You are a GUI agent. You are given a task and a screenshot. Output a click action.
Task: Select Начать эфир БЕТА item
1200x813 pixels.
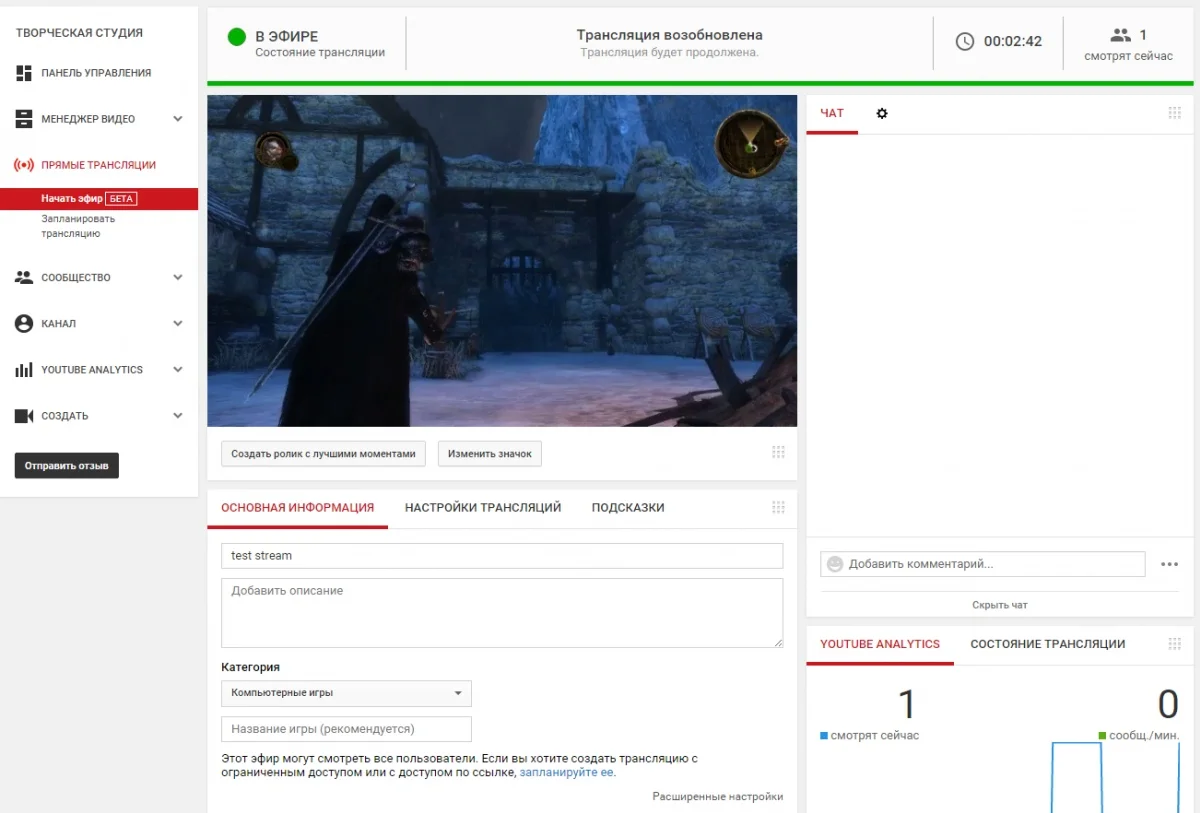coord(99,199)
